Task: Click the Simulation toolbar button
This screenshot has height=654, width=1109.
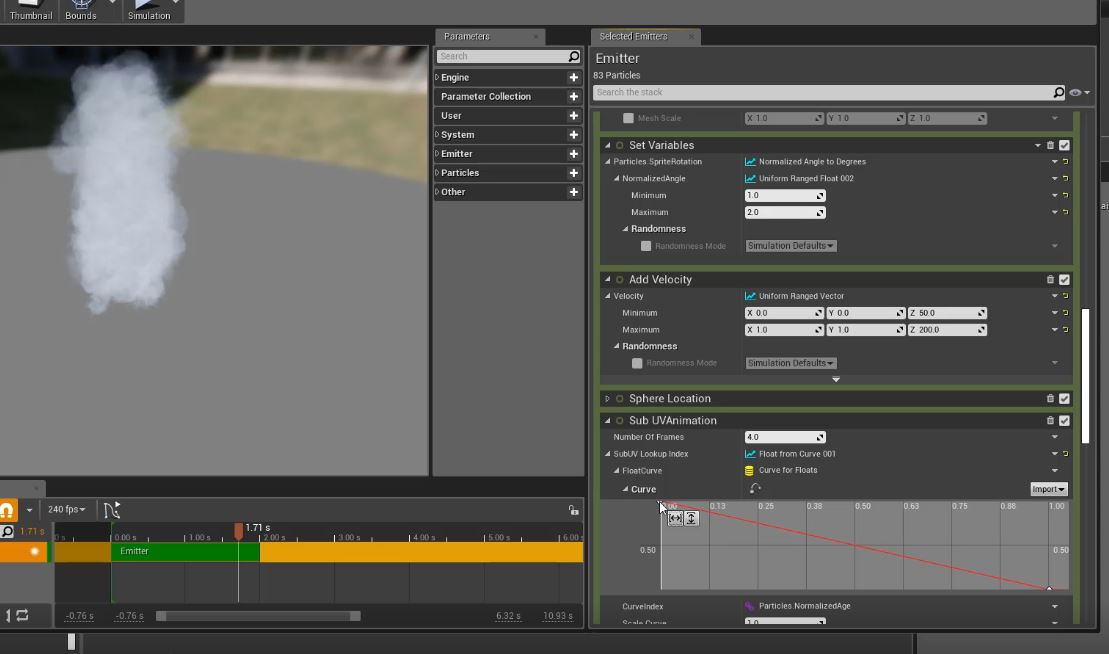Action: 149,10
